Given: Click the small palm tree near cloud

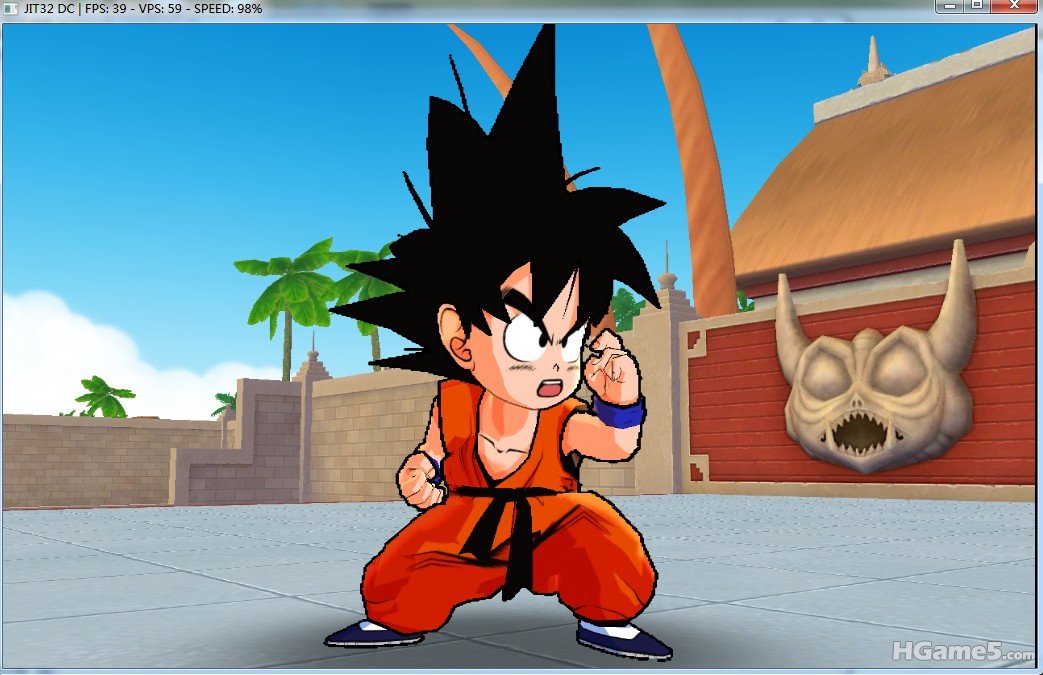Looking at the screenshot, I should click(x=103, y=396).
